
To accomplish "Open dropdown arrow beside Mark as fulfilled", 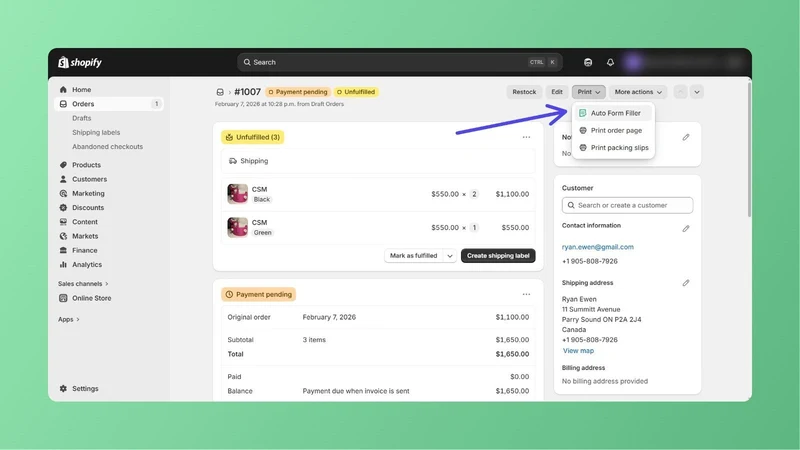I will [449, 256].
